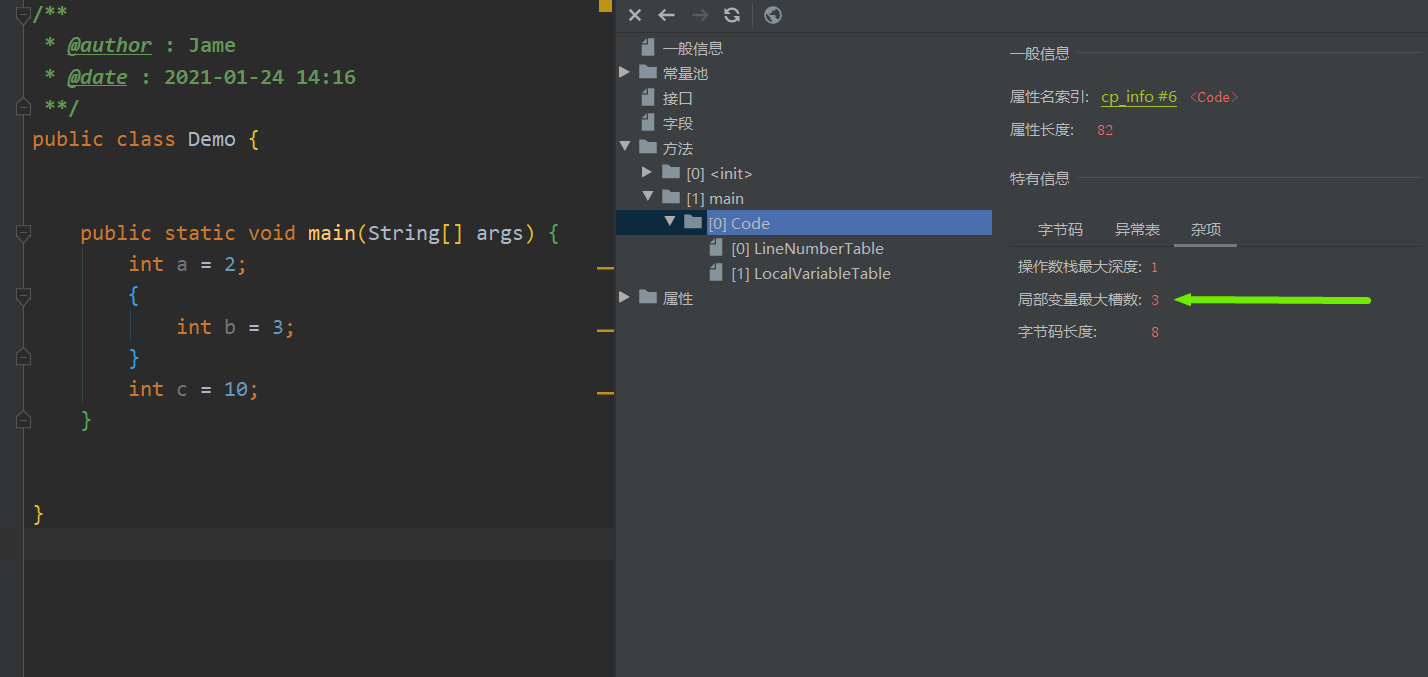This screenshot has width=1428, height=677.
Task: Click the 接口 file icon
Action: [647, 97]
